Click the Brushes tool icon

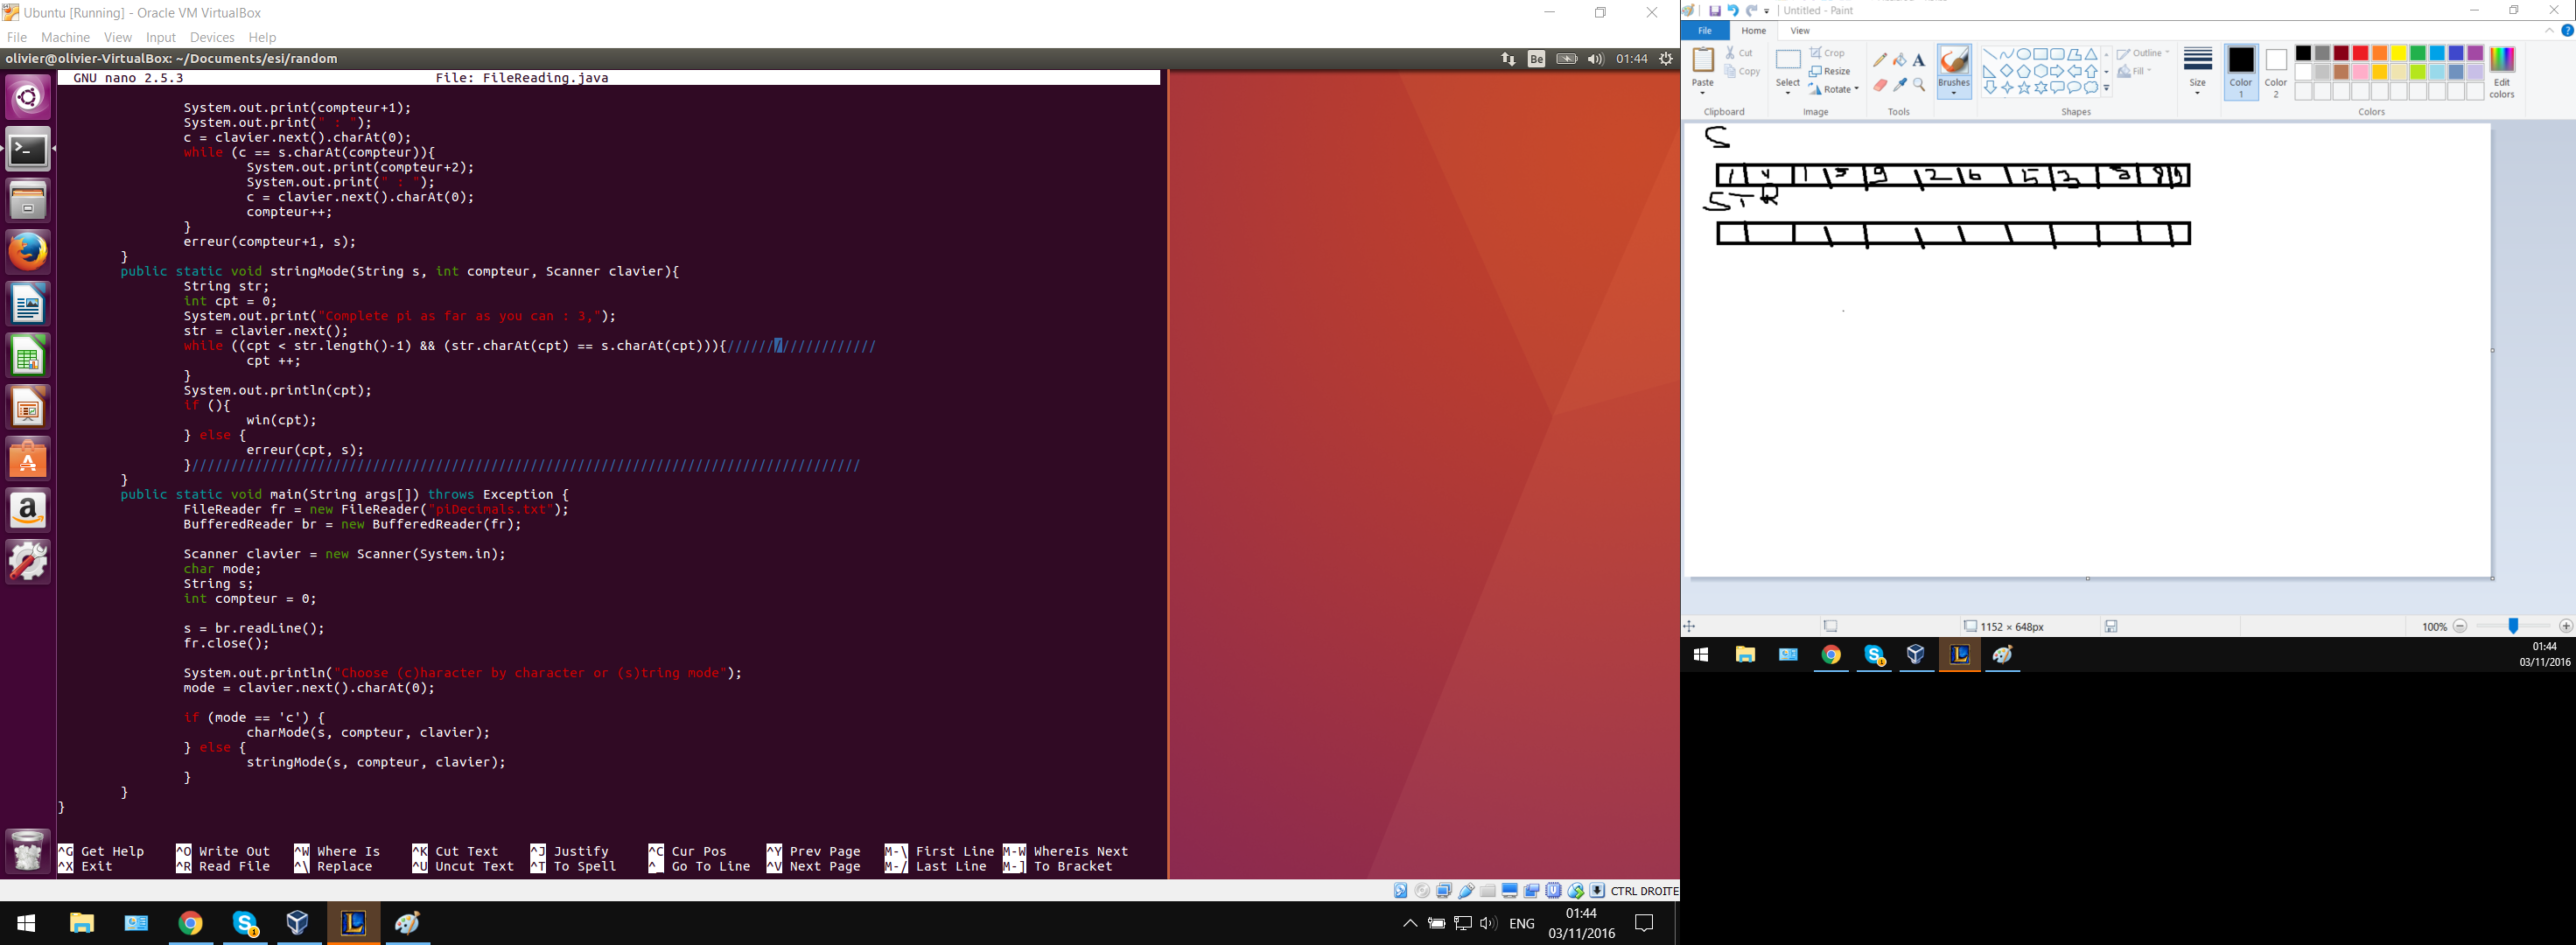pyautogui.click(x=1953, y=62)
